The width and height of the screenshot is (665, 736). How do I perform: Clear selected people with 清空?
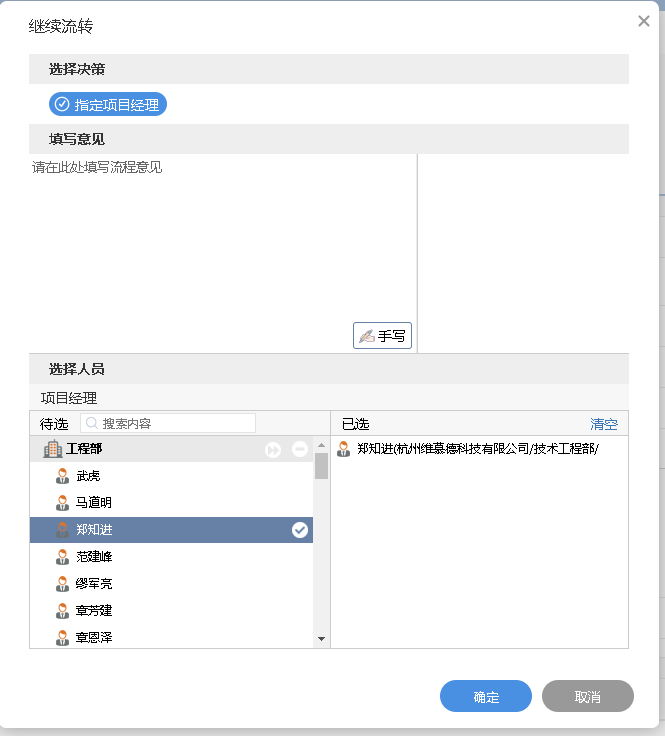[604, 424]
